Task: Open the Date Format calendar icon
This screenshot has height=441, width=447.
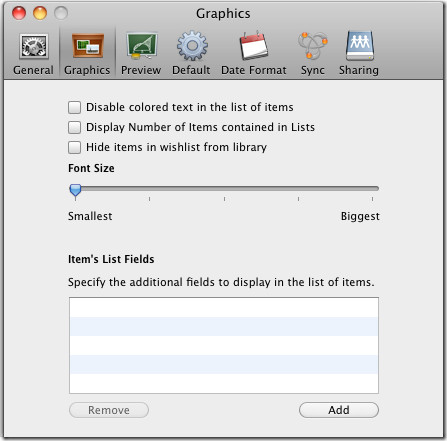Action: point(254,46)
